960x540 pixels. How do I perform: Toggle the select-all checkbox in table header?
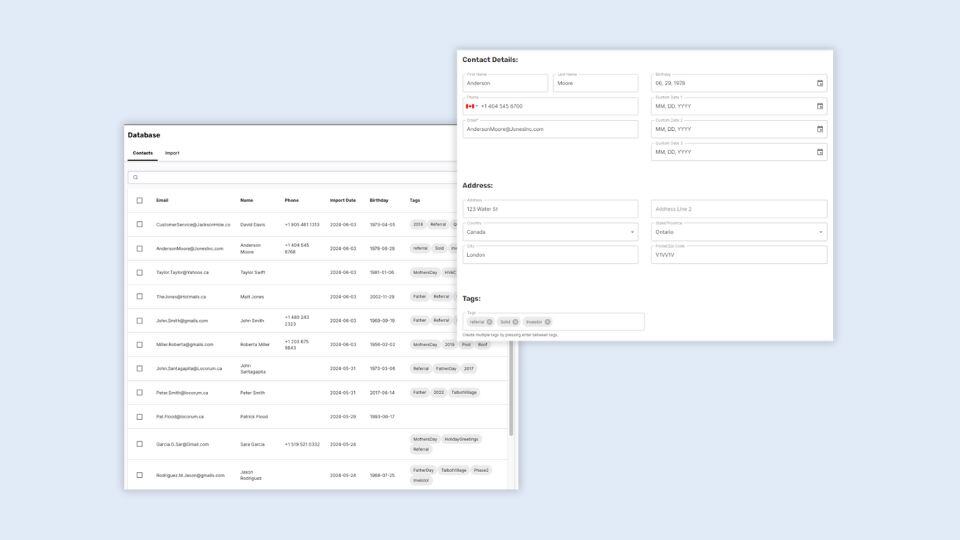coord(140,200)
